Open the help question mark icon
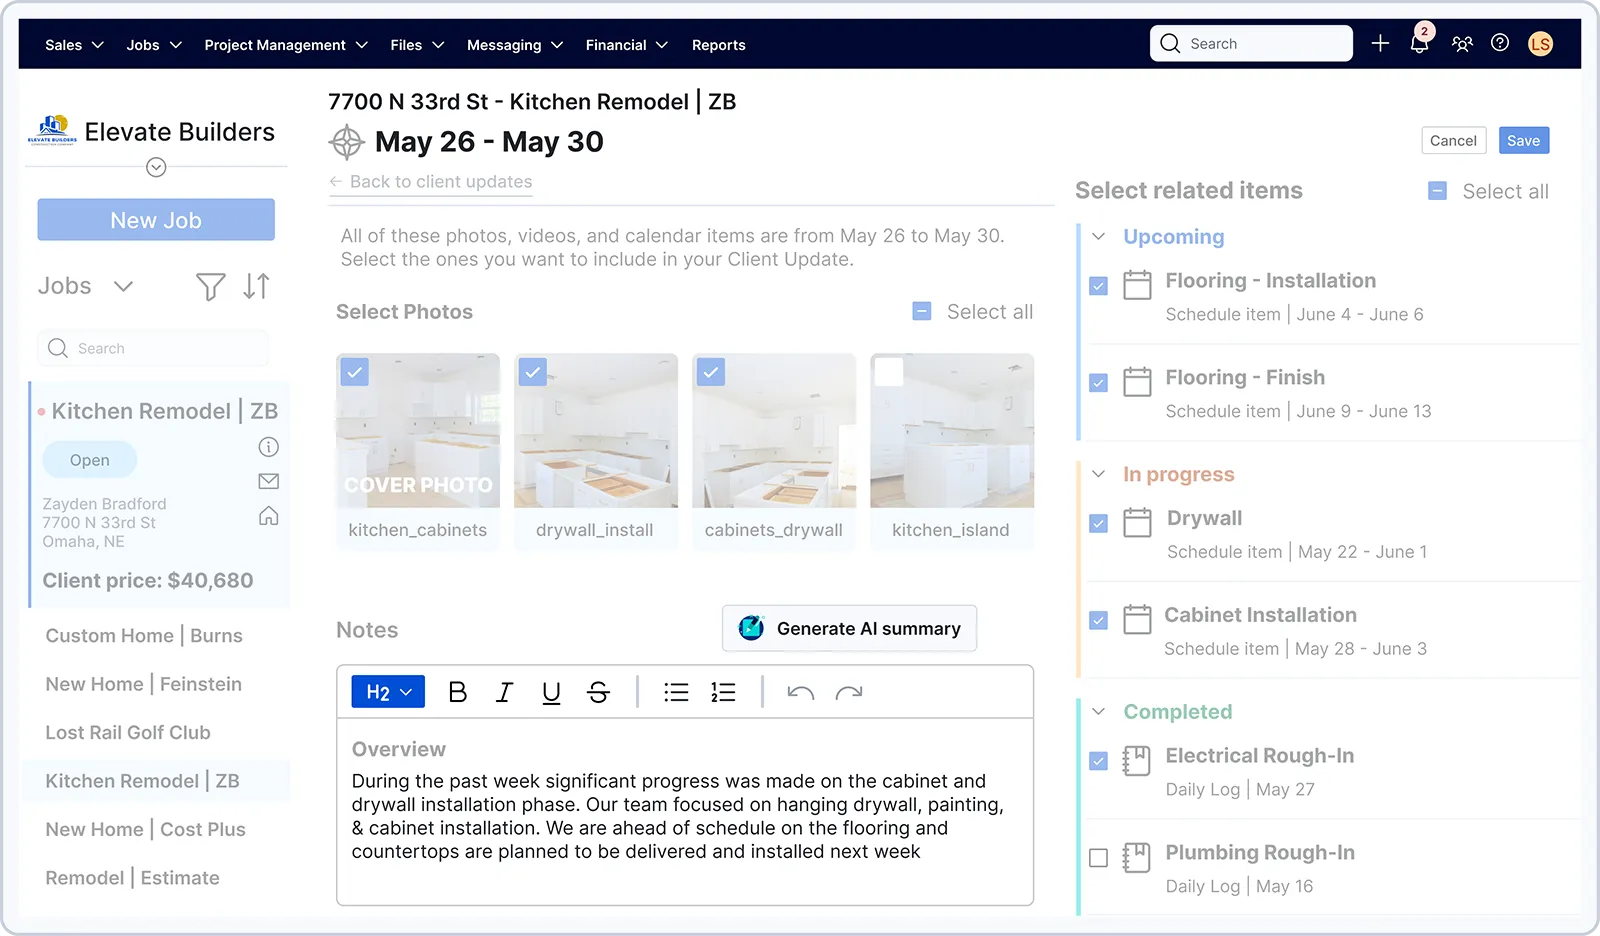Viewport: 1600px width, 936px height. coord(1500,43)
